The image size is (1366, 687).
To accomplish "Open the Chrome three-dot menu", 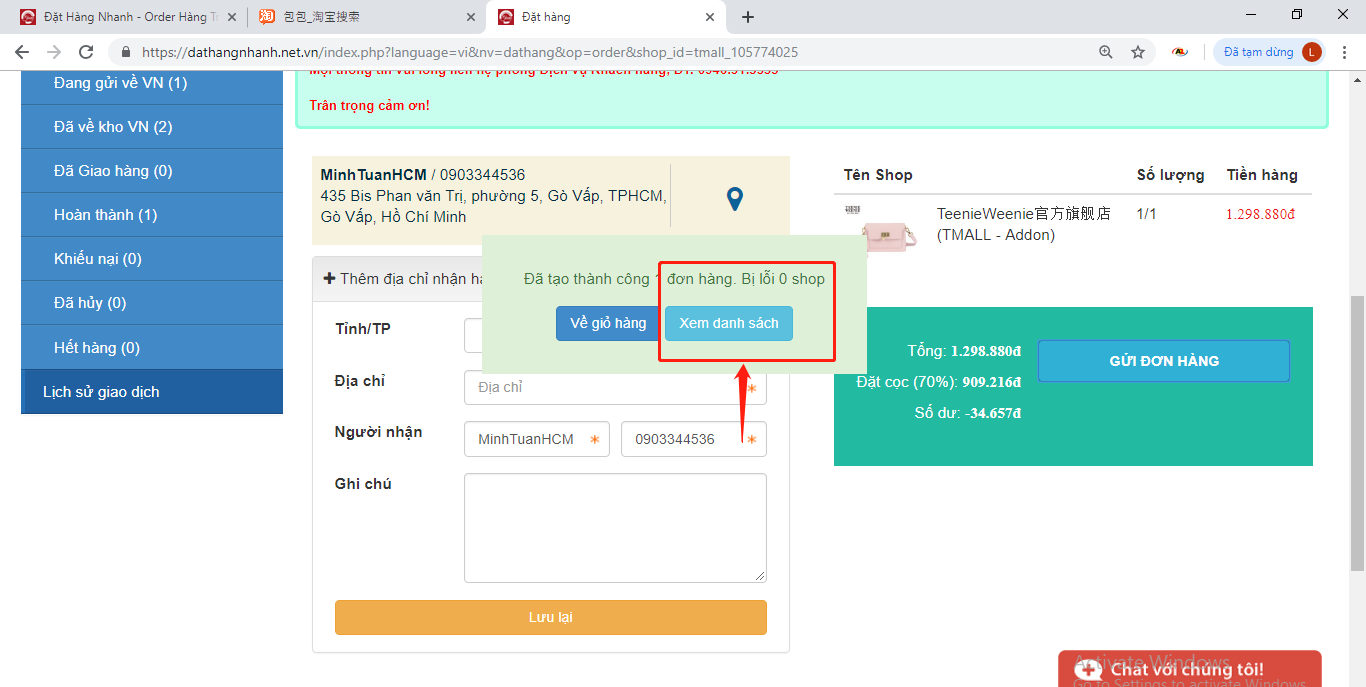I will (1345, 52).
